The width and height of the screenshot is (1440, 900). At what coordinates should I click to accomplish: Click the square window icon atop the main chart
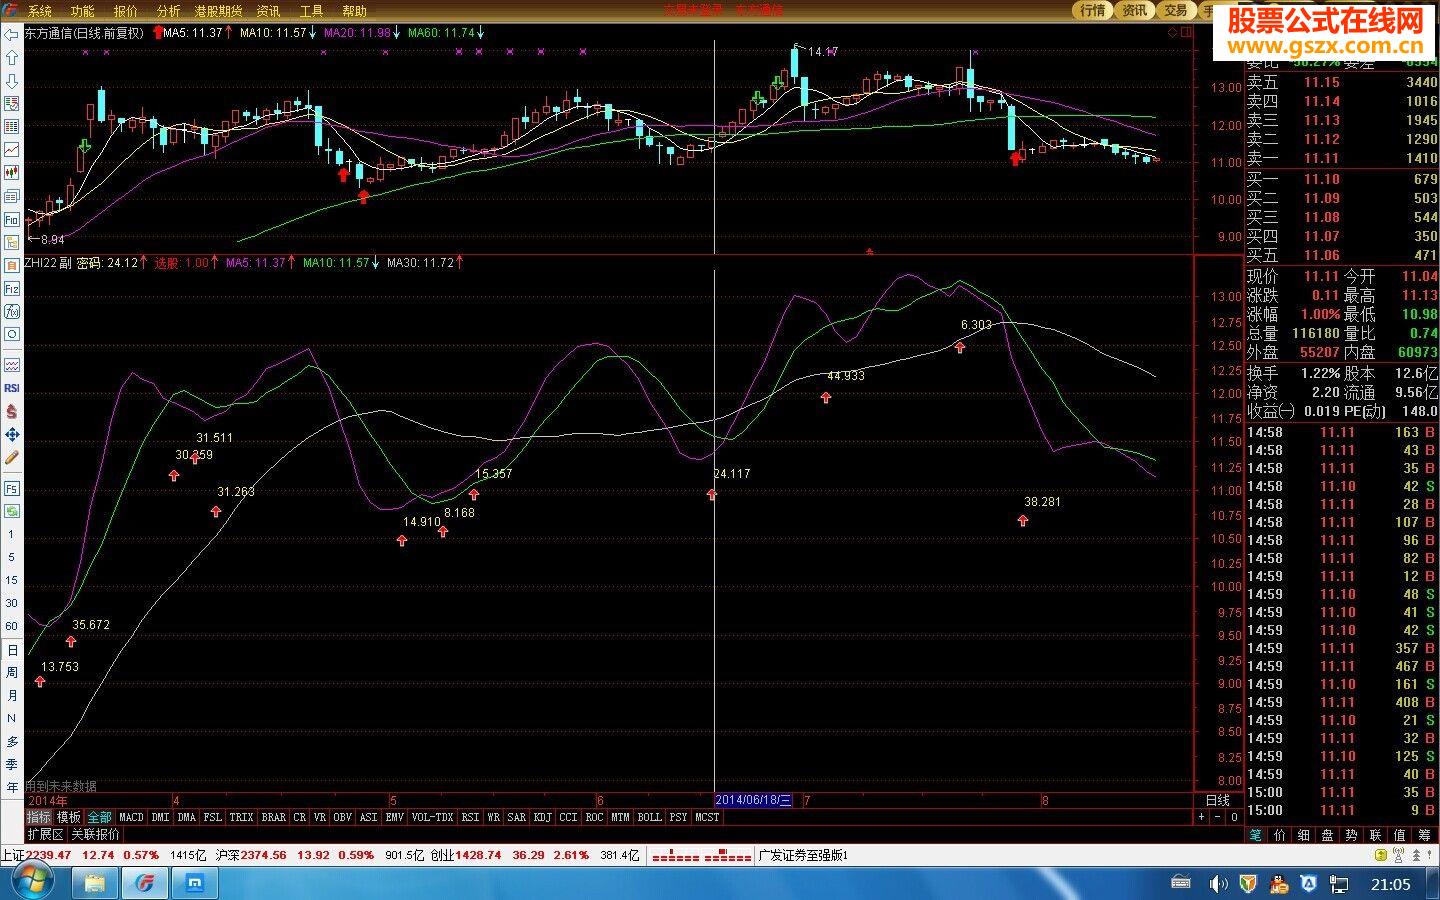coord(1187,32)
